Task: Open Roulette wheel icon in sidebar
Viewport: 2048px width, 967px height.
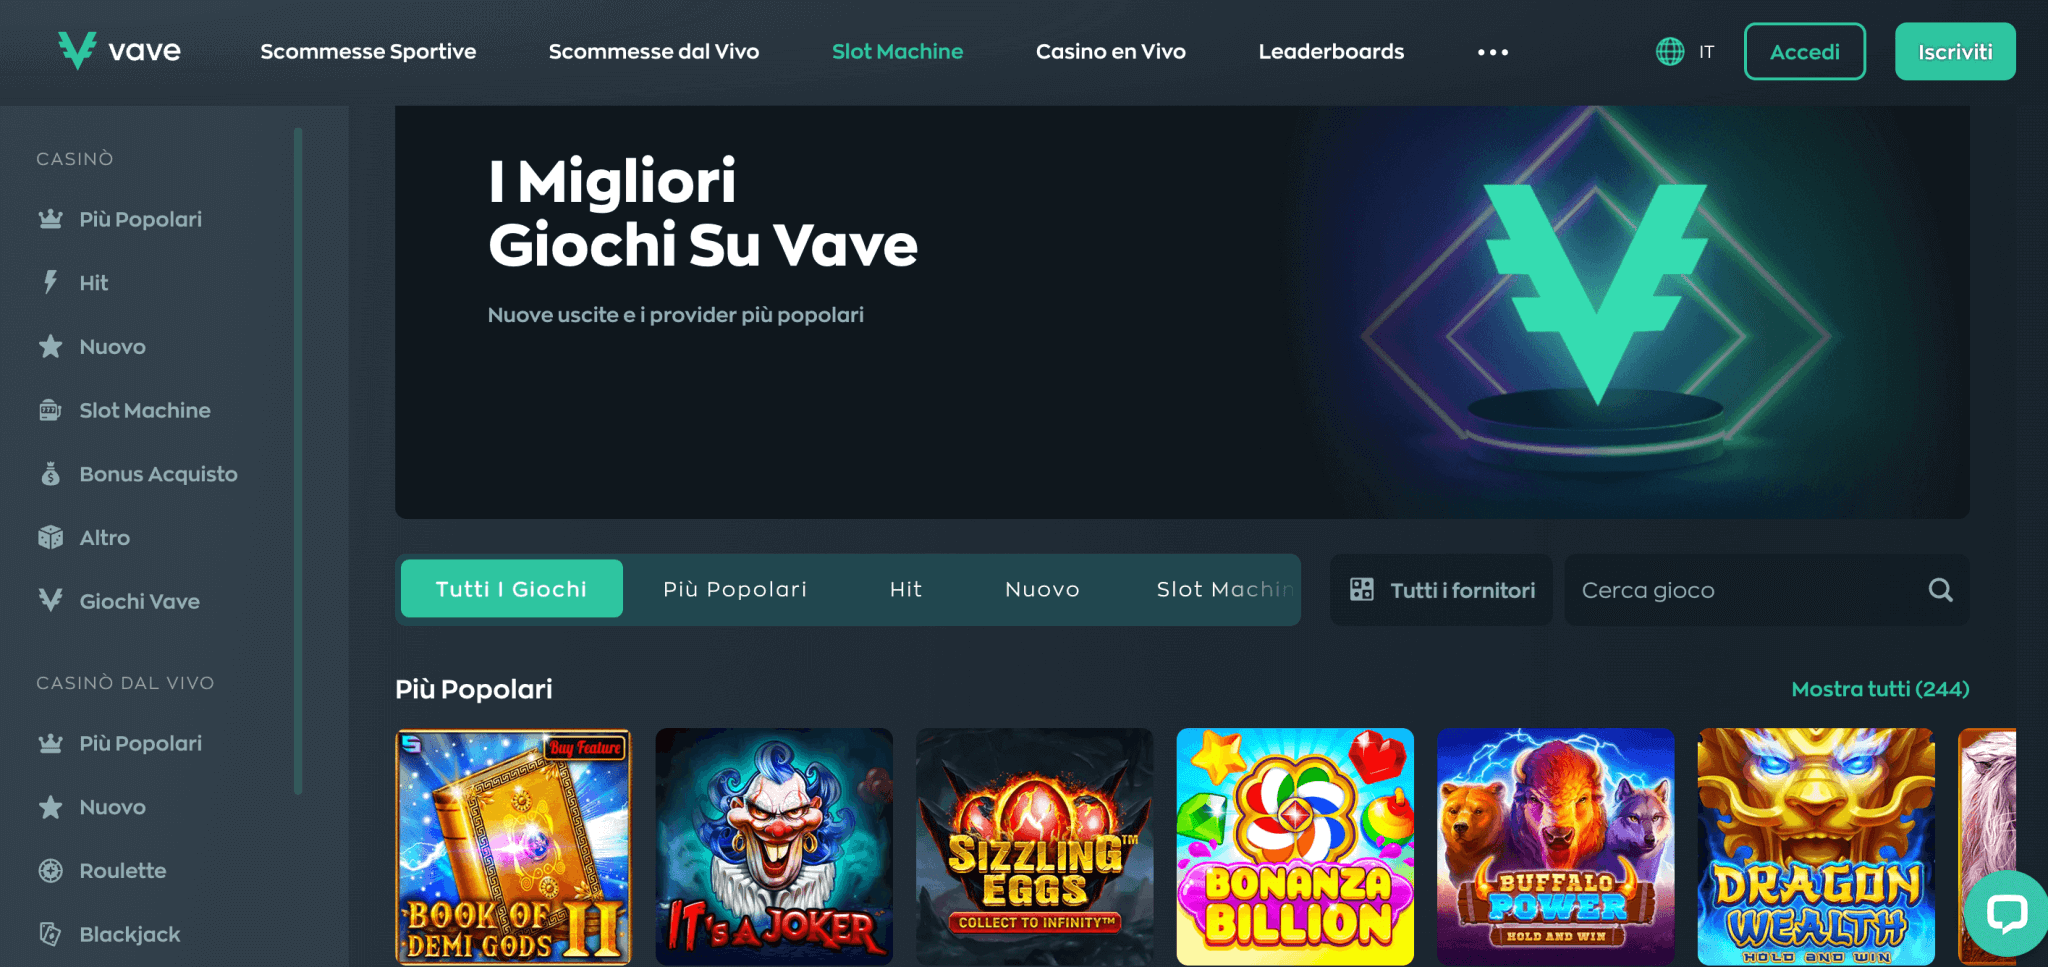Action: (50, 871)
